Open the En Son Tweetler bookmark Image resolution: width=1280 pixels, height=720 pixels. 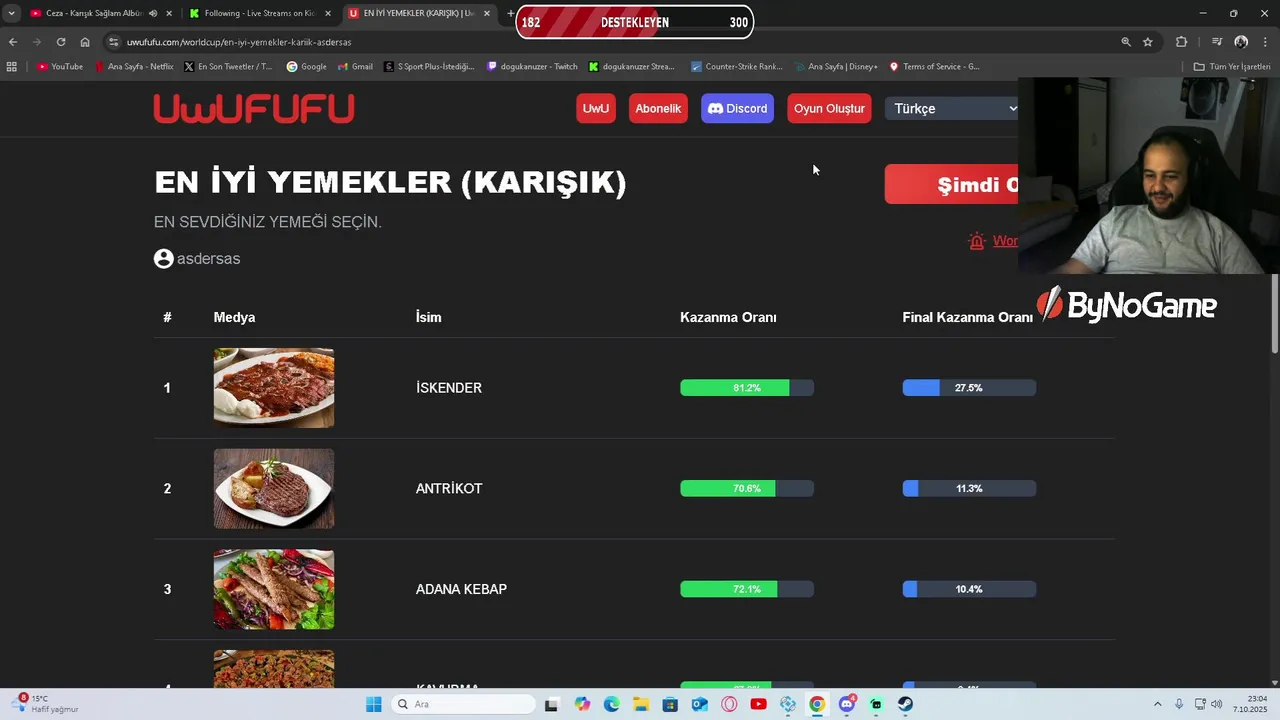228,67
